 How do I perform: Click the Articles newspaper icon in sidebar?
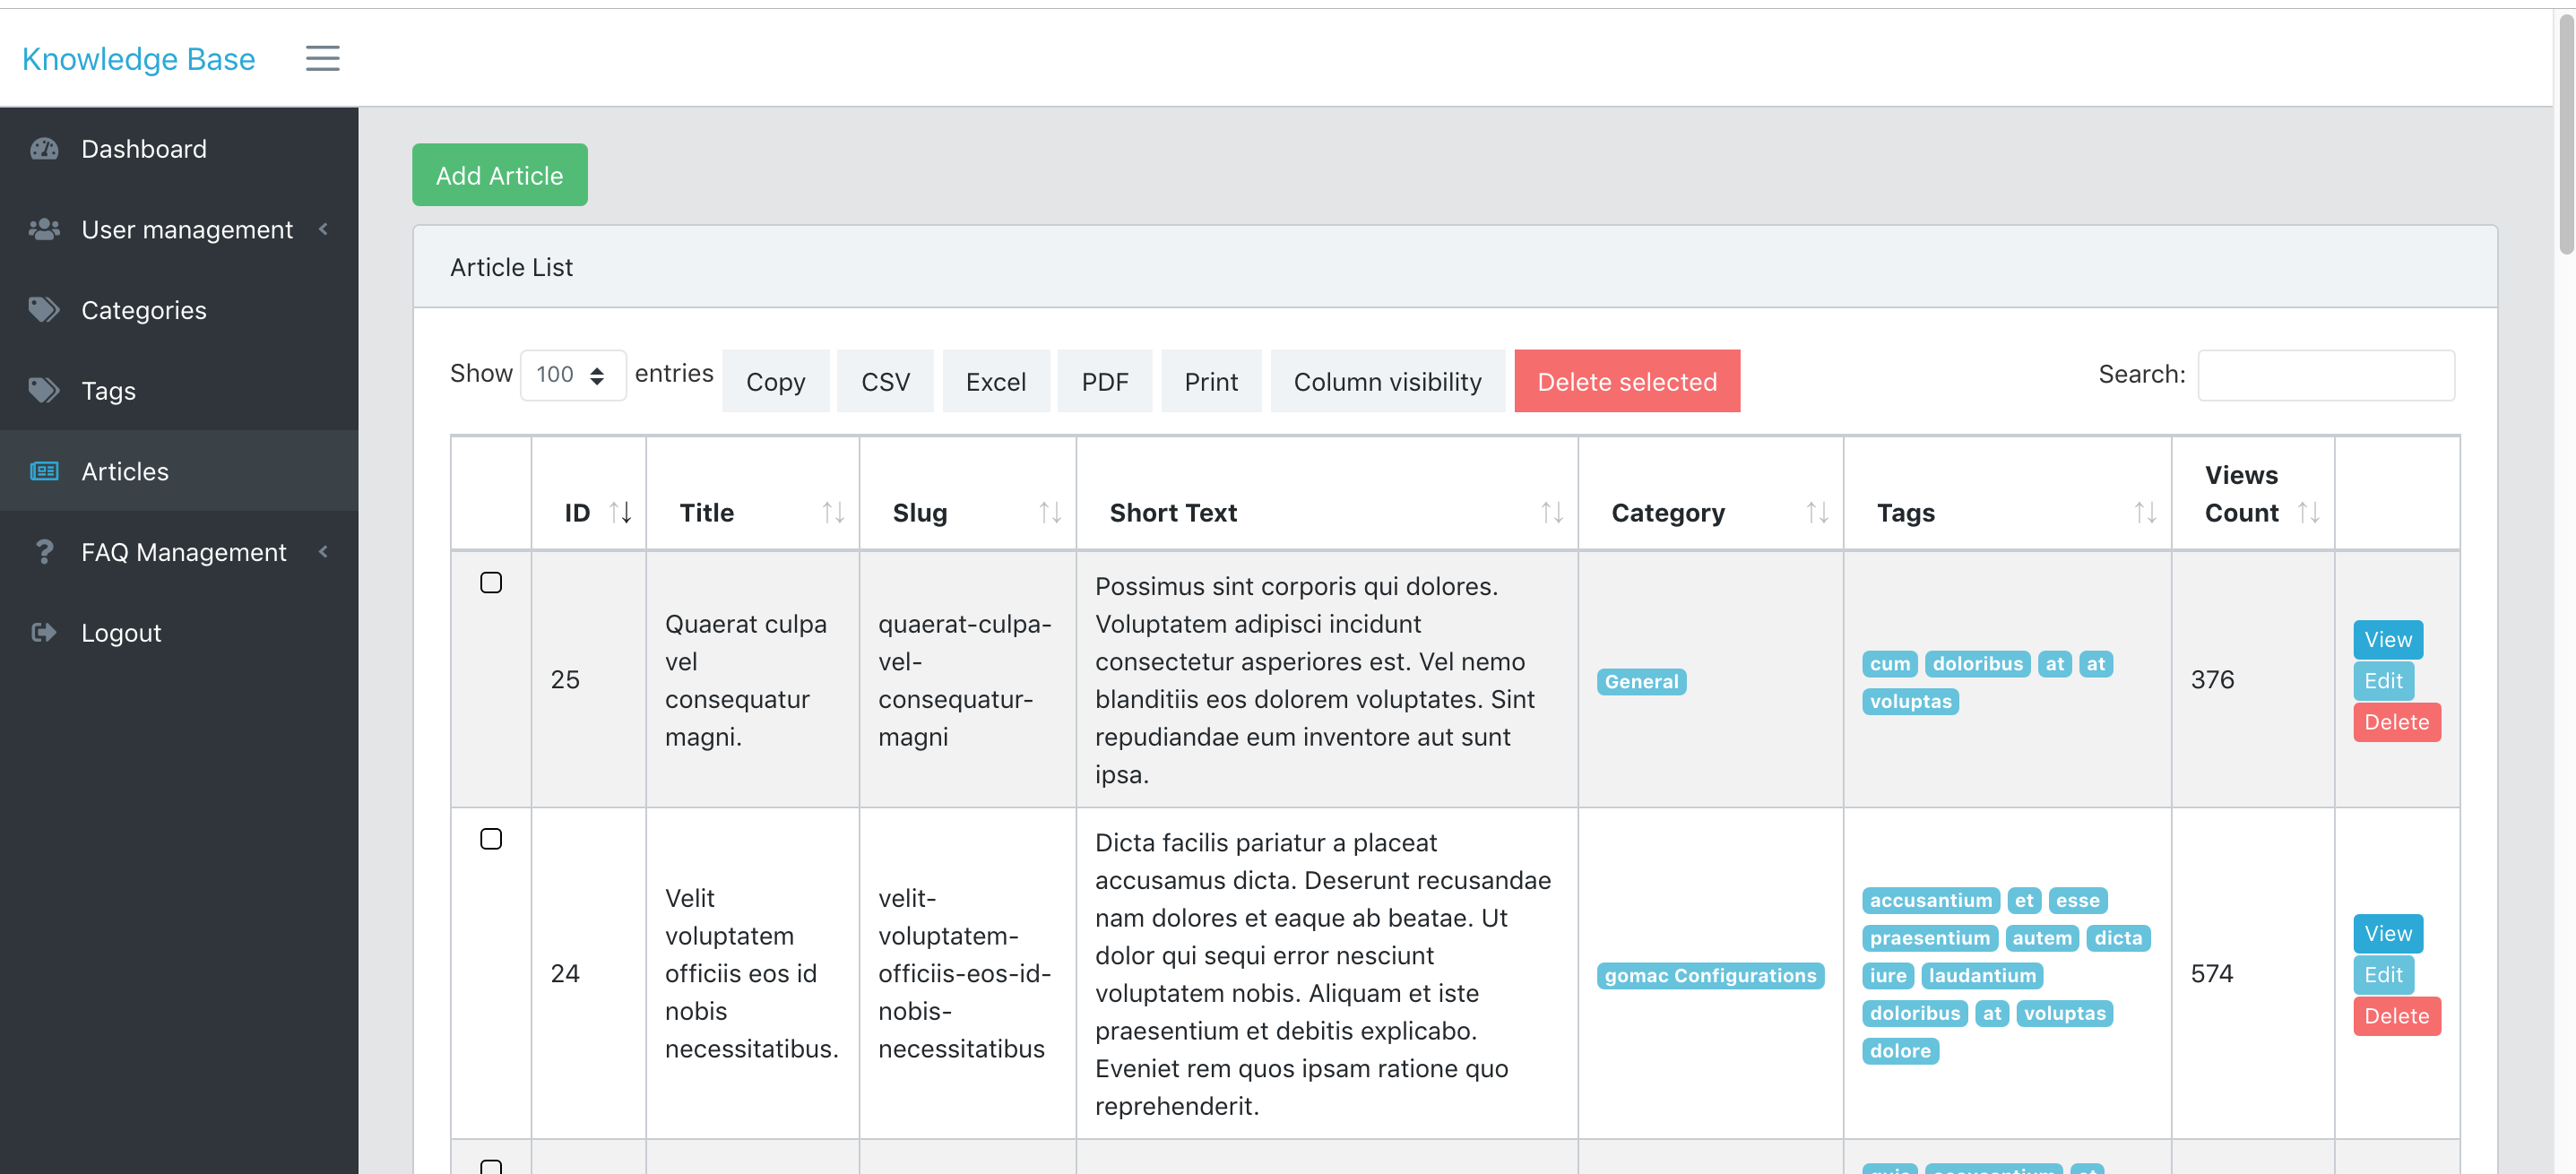(x=44, y=471)
